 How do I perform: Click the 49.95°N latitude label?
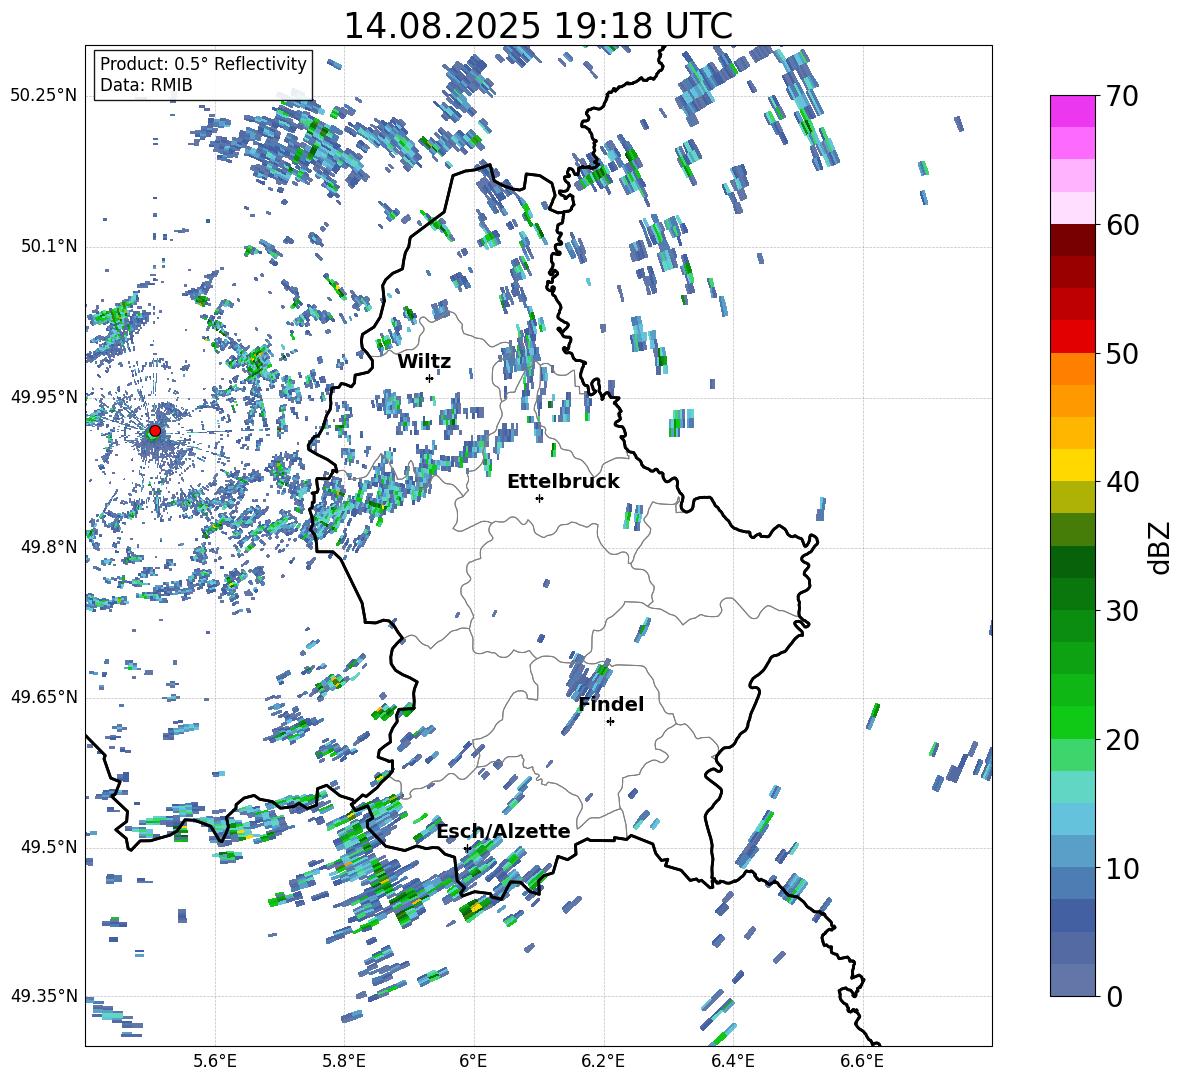coord(44,396)
